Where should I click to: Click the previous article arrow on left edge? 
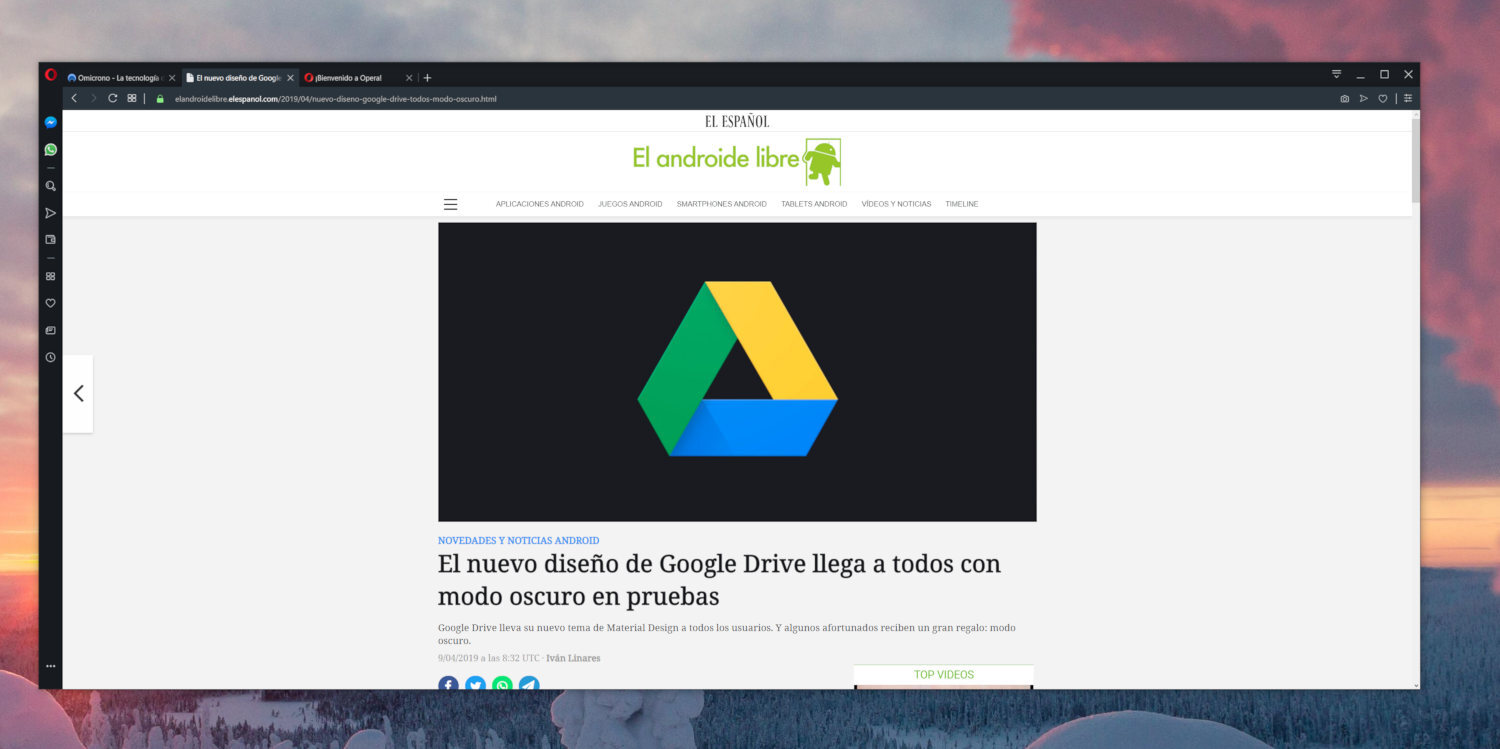click(78, 394)
